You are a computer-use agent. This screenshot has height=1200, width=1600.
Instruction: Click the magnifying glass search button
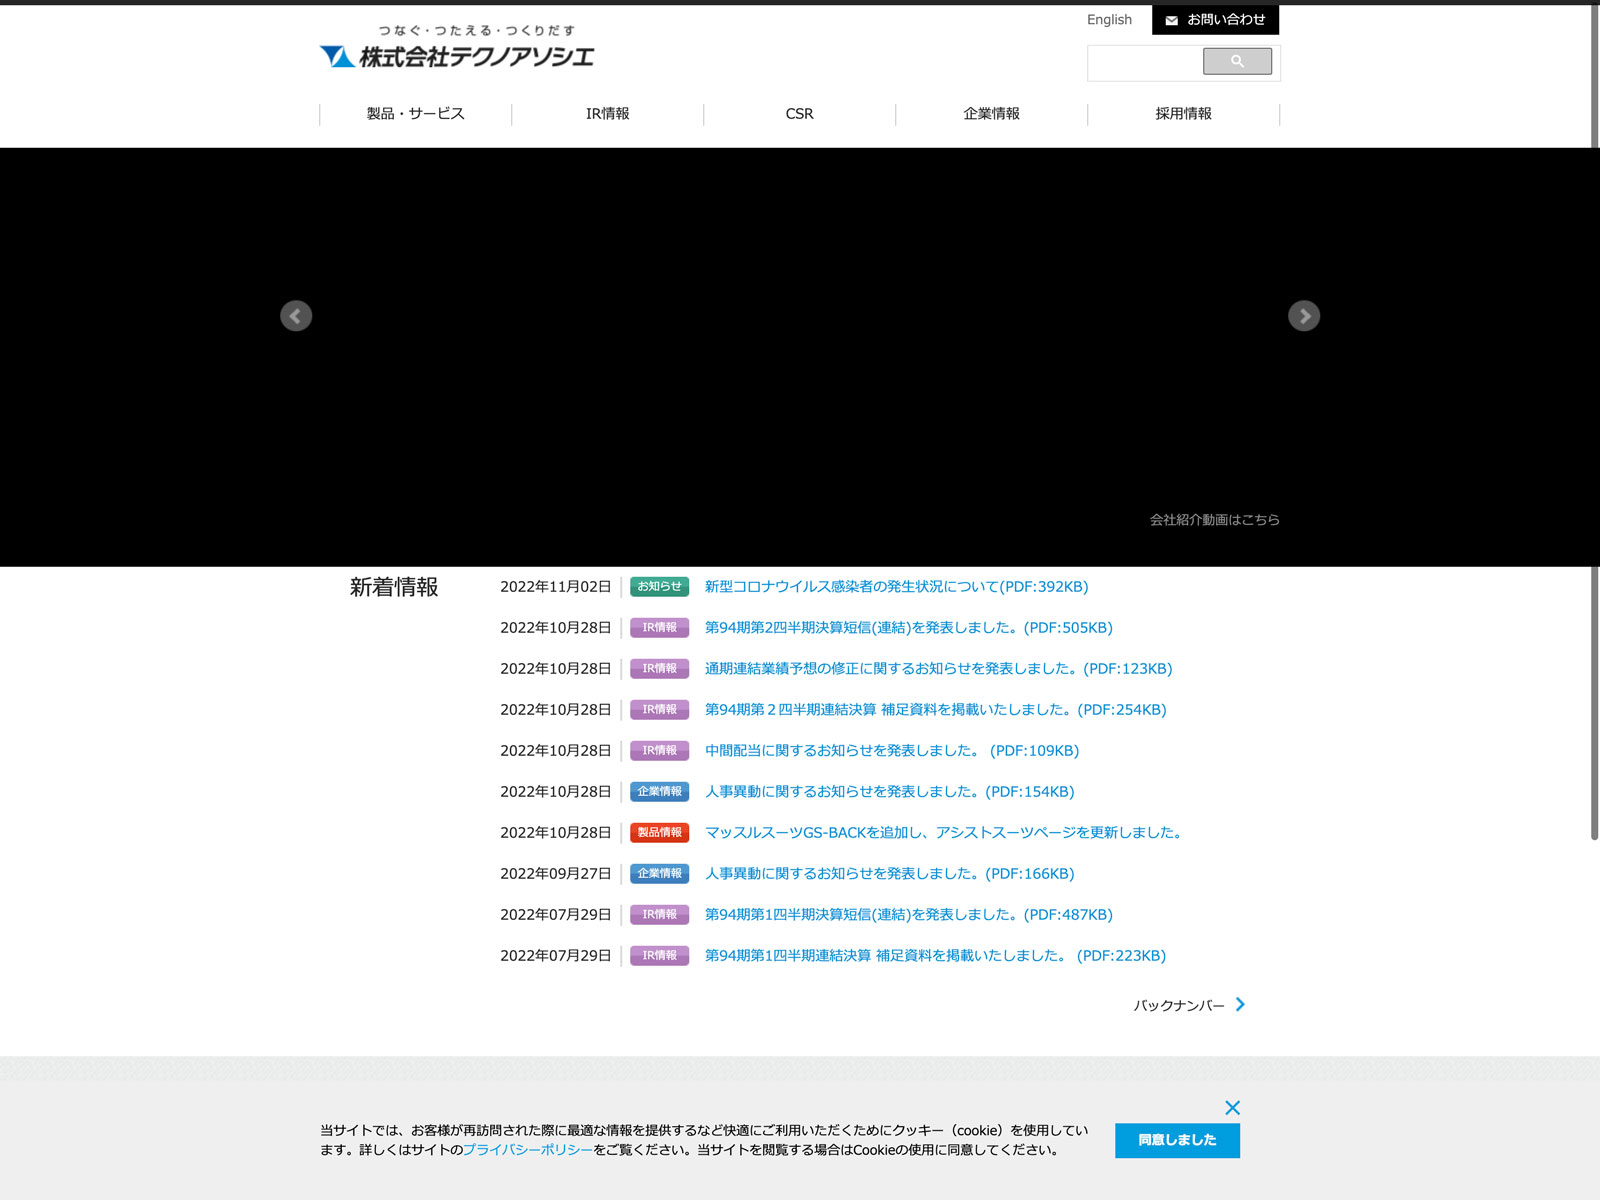pos(1237,62)
